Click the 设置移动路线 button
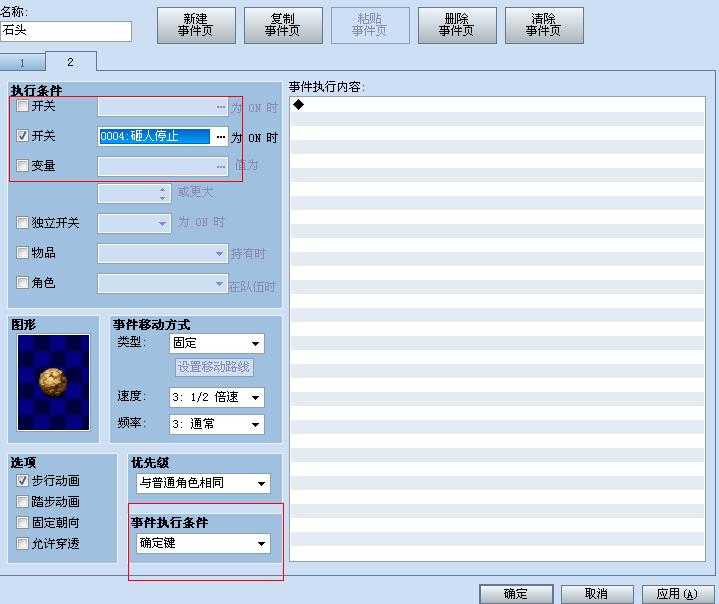Viewport: 719px width, 604px height. click(214, 367)
